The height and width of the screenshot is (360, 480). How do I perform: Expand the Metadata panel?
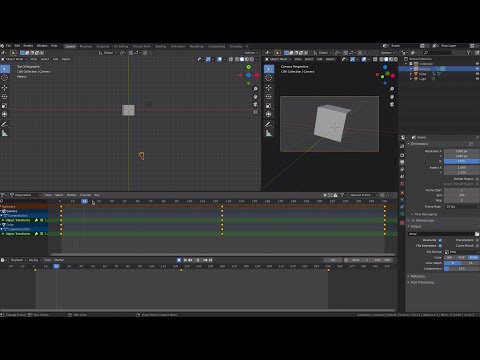point(417,276)
